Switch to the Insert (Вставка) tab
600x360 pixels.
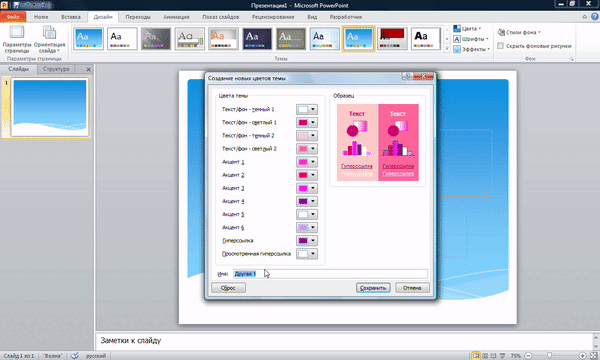coord(71,17)
